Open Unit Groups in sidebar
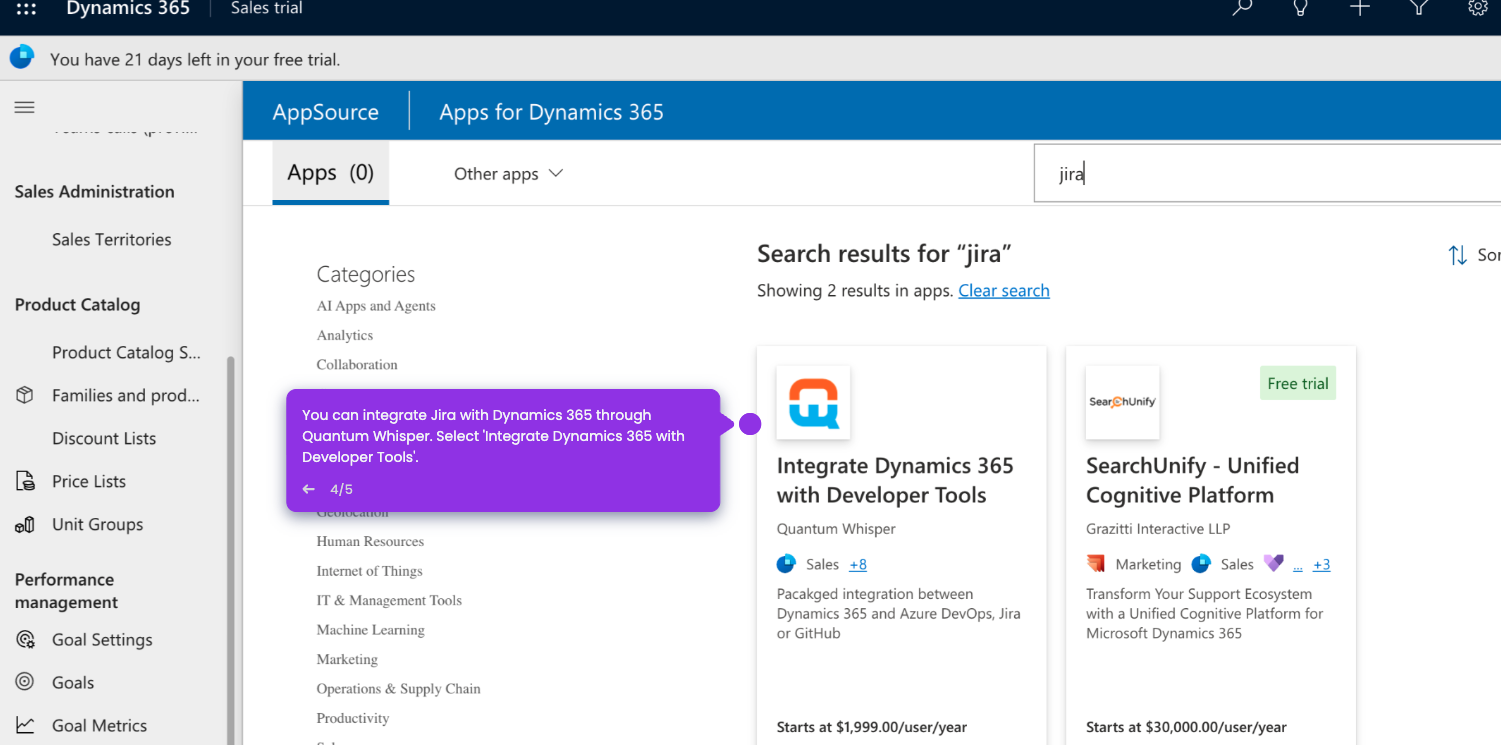 tap(97, 524)
